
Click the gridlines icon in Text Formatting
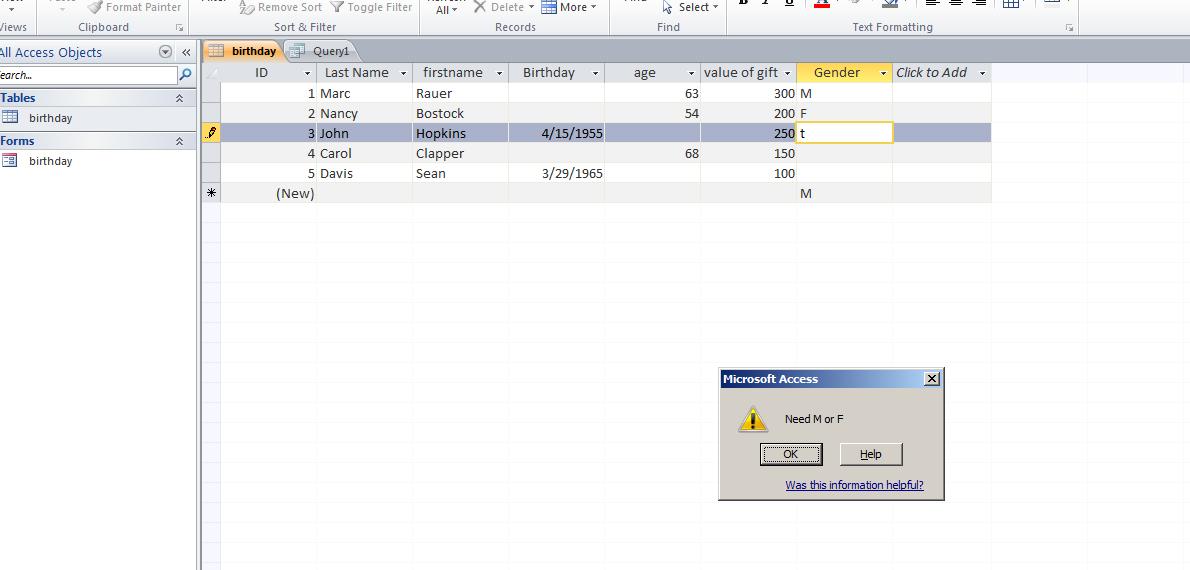tap(1011, 4)
